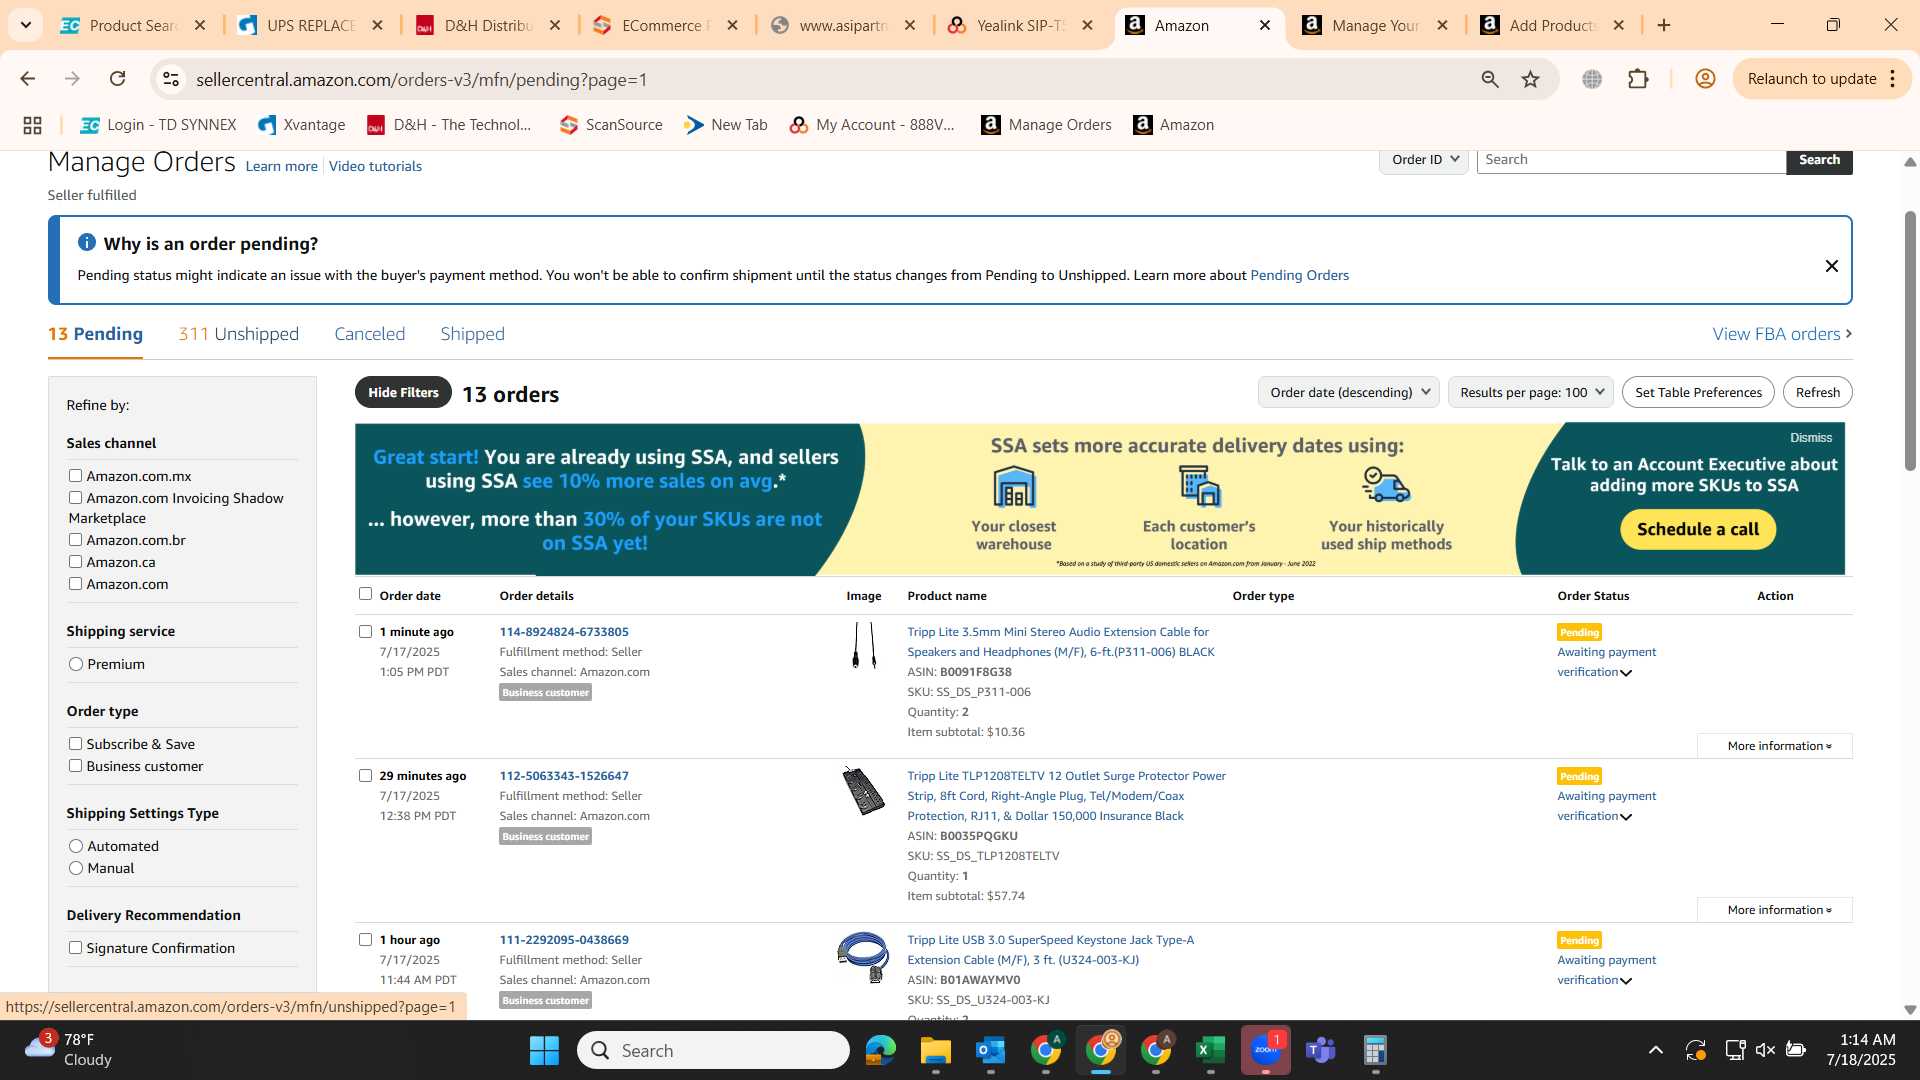Show hidden system tray icons
The image size is (1920, 1080).
pos(1656,1050)
